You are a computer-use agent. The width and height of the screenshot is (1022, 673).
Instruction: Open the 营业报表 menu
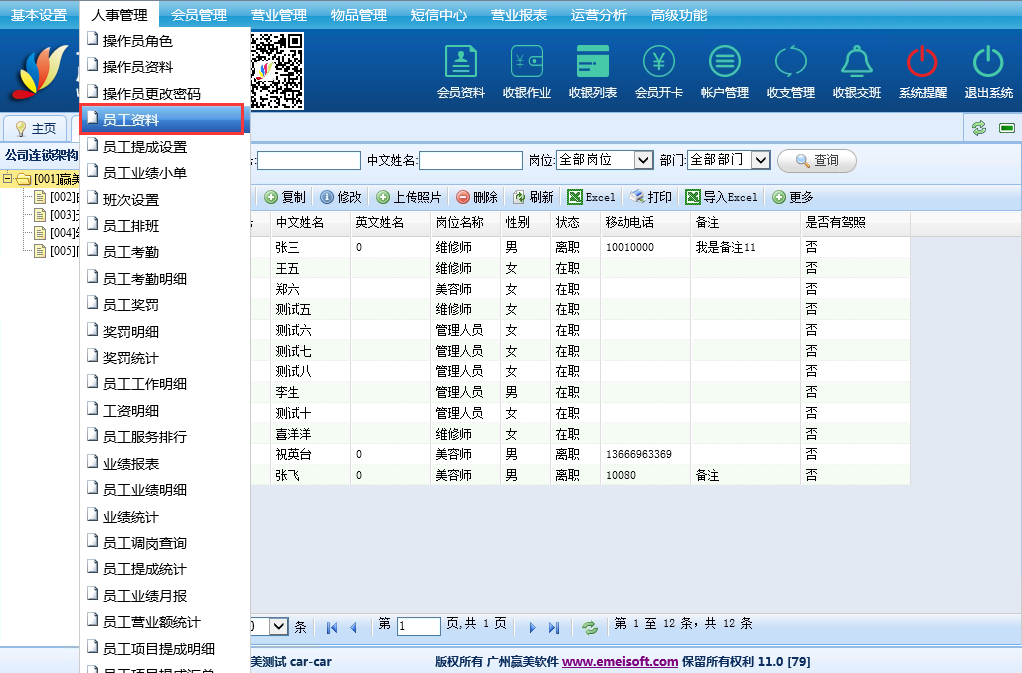click(x=518, y=15)
